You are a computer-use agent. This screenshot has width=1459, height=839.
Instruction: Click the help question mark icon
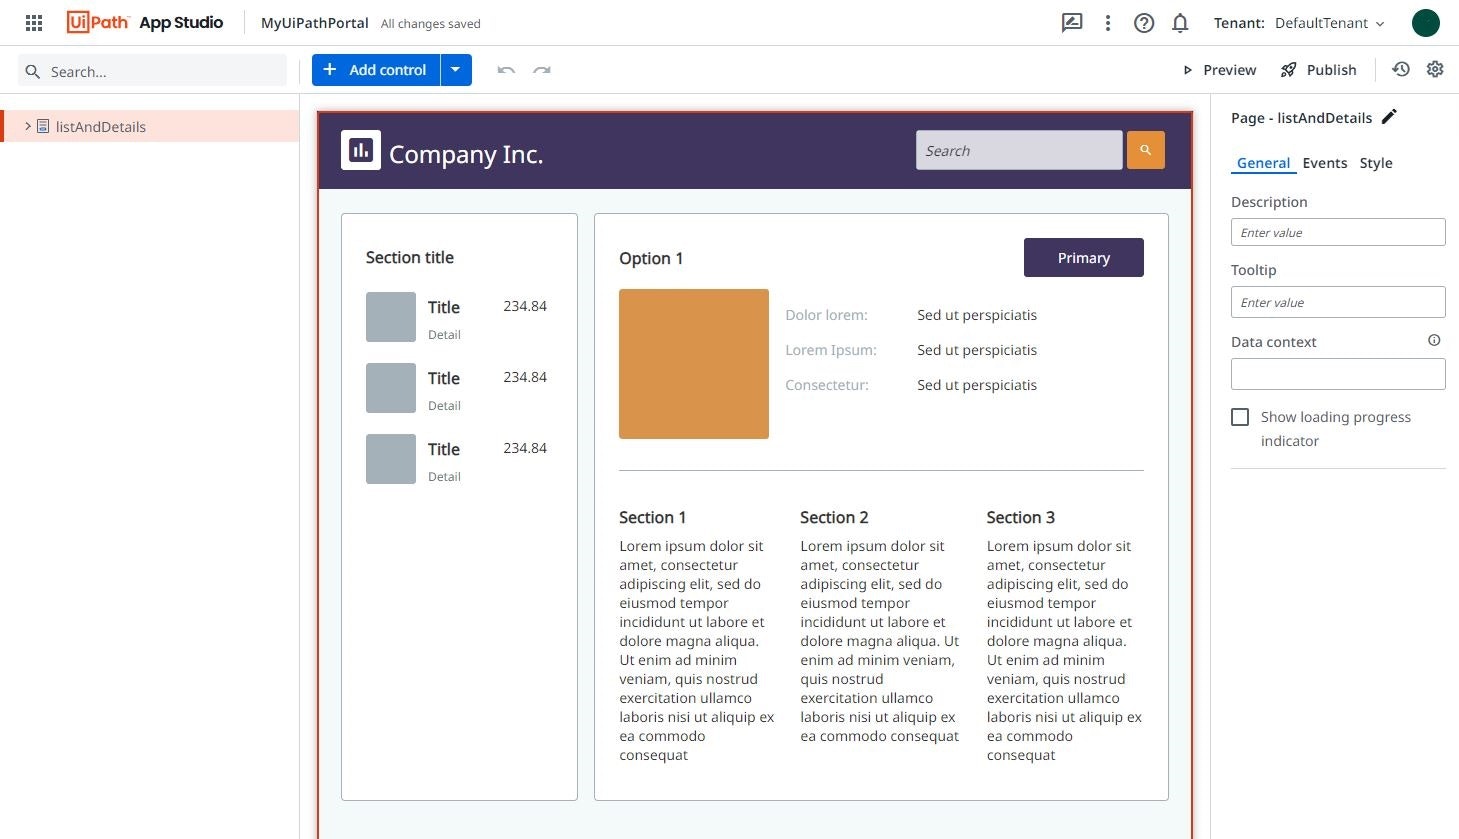[x=1144, y=22]
